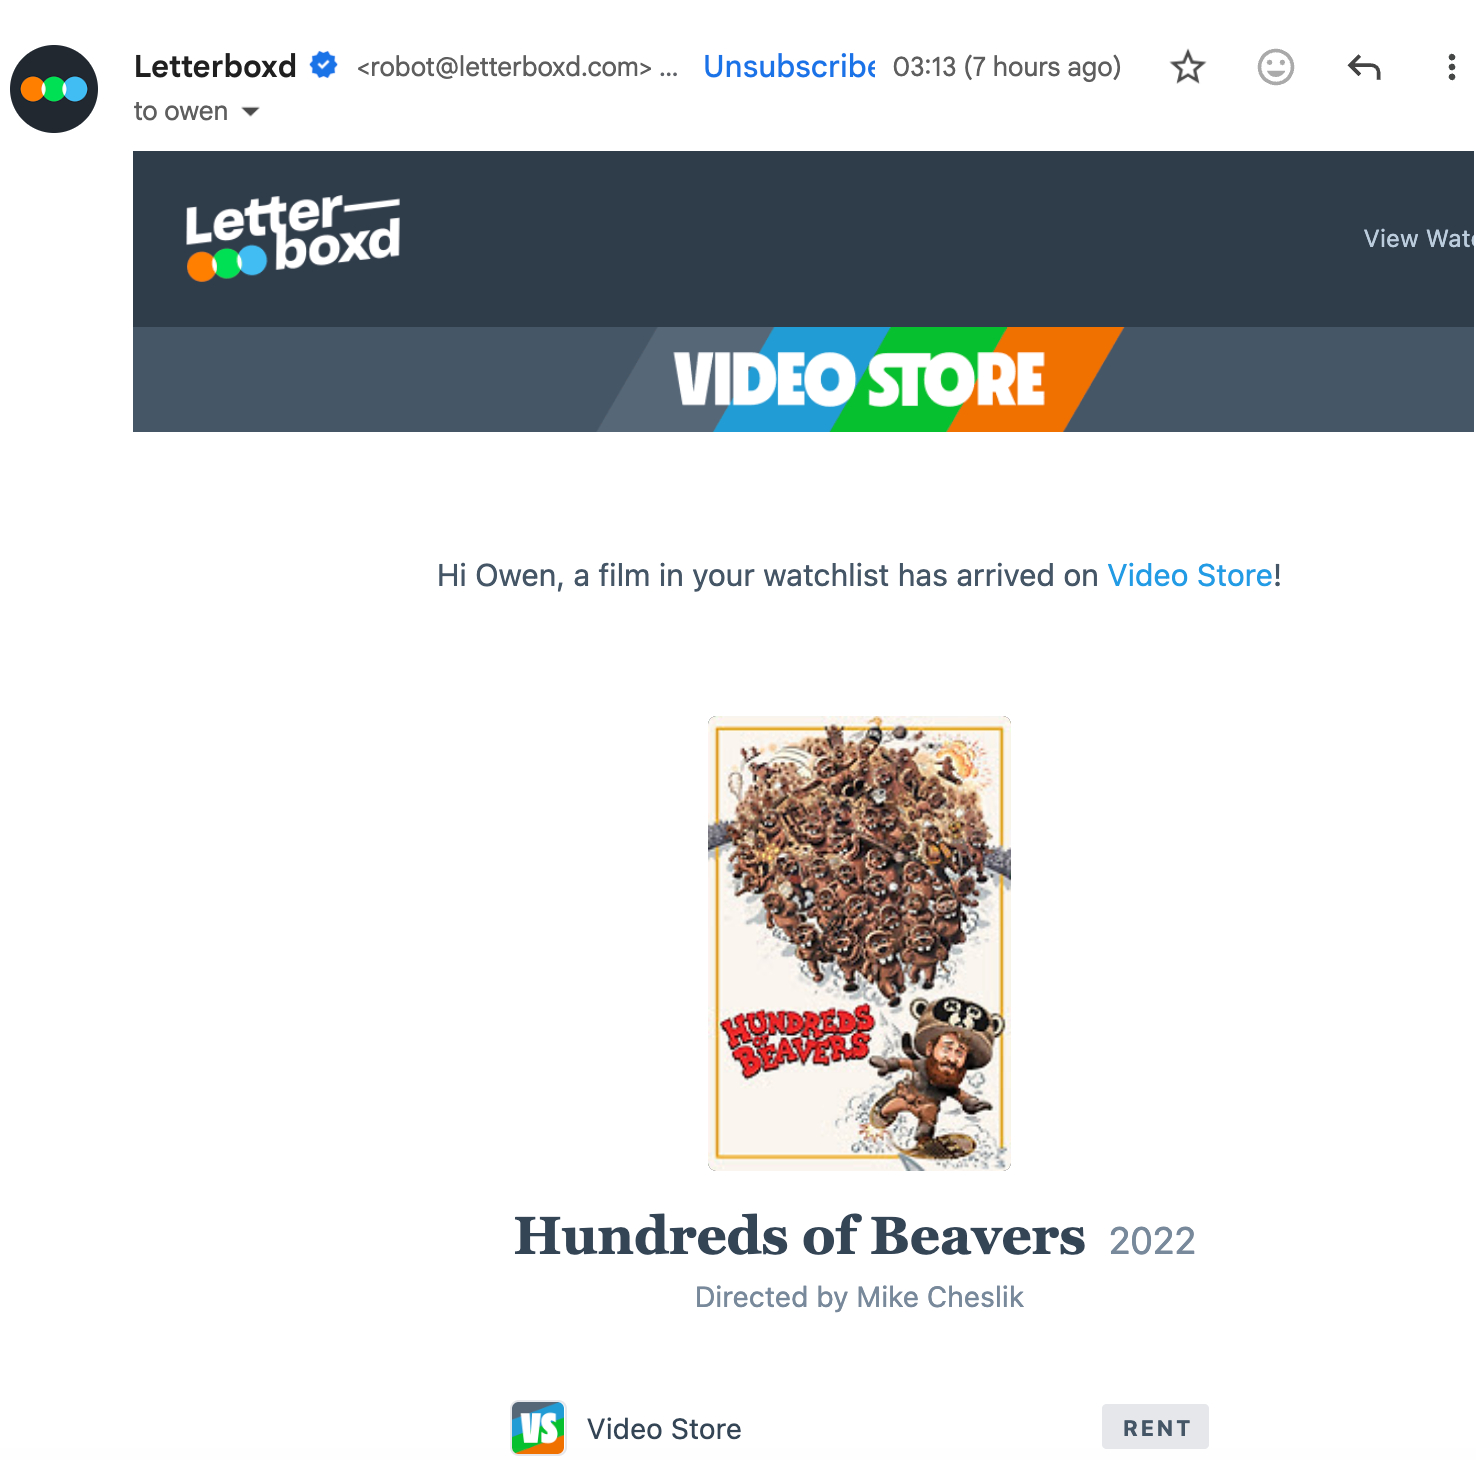
Task: Click the blue verified sender badge
Action: [x=323, y=65]
